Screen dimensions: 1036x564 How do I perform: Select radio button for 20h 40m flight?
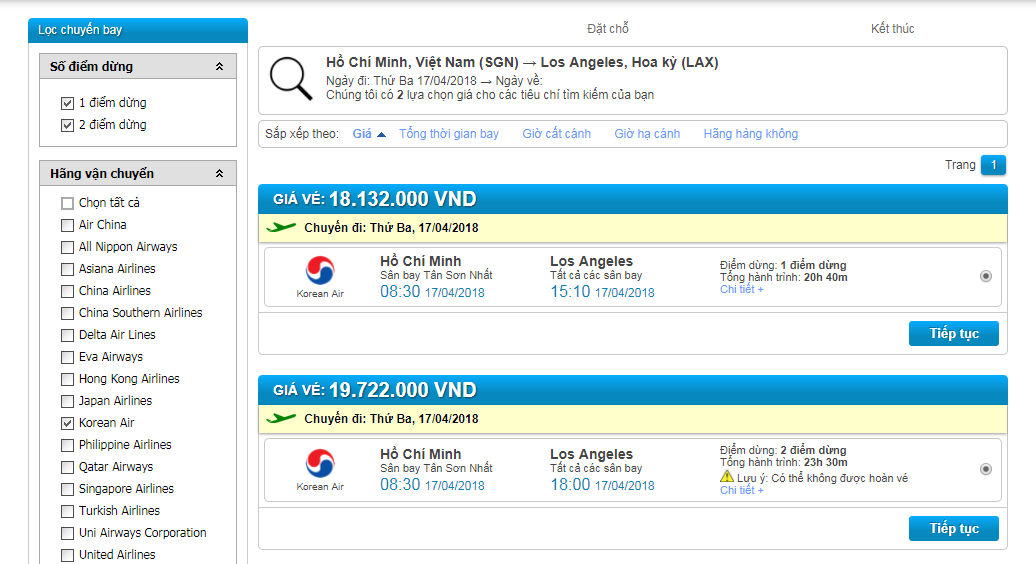pyautogui.click(x=986, y=276)
